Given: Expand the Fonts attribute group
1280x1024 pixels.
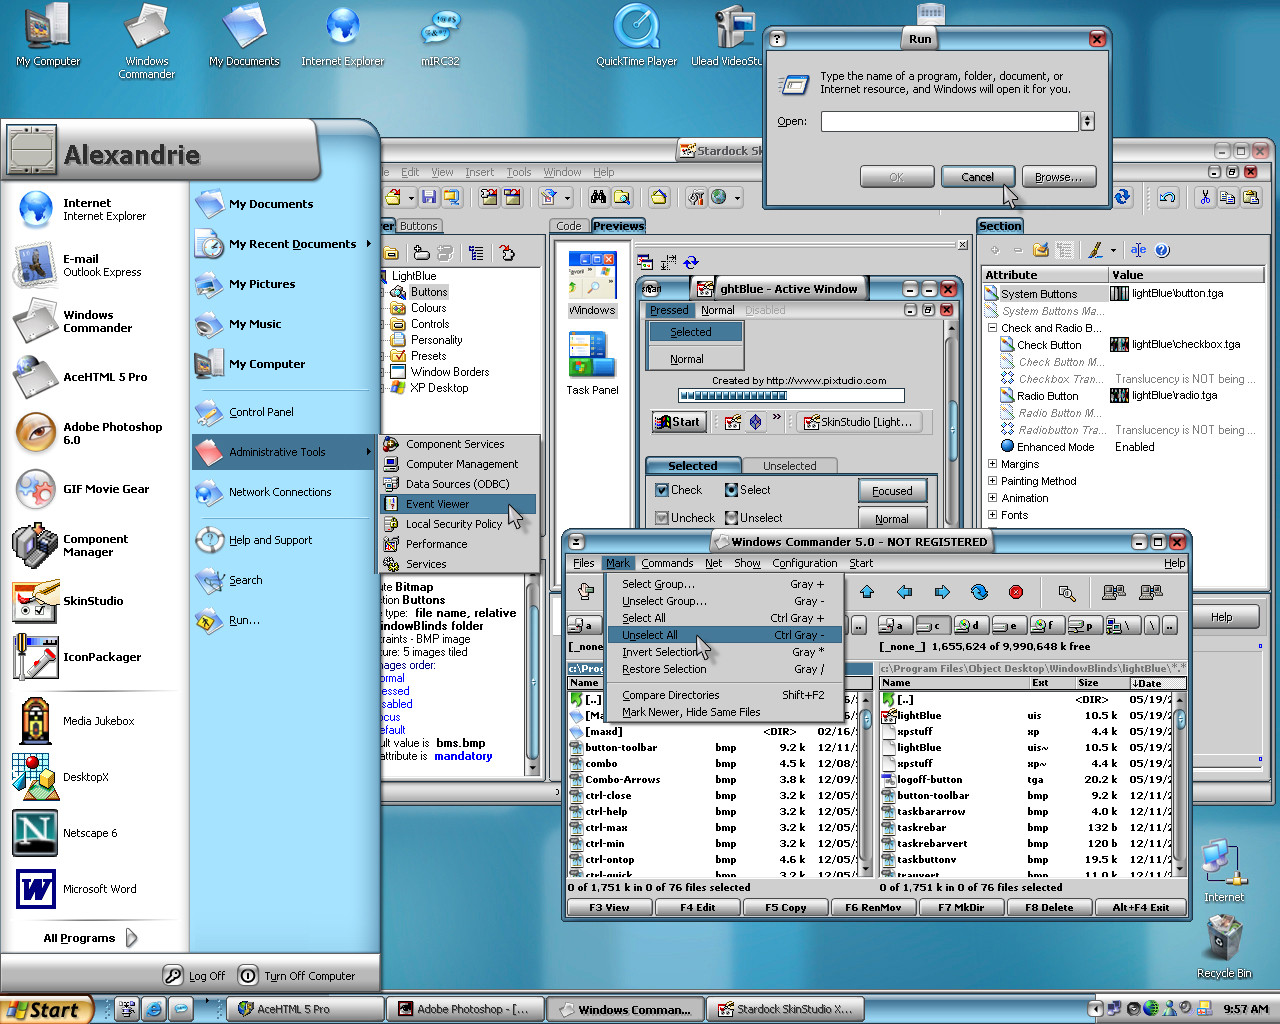Looking at the screenshot, I should 992,515.
